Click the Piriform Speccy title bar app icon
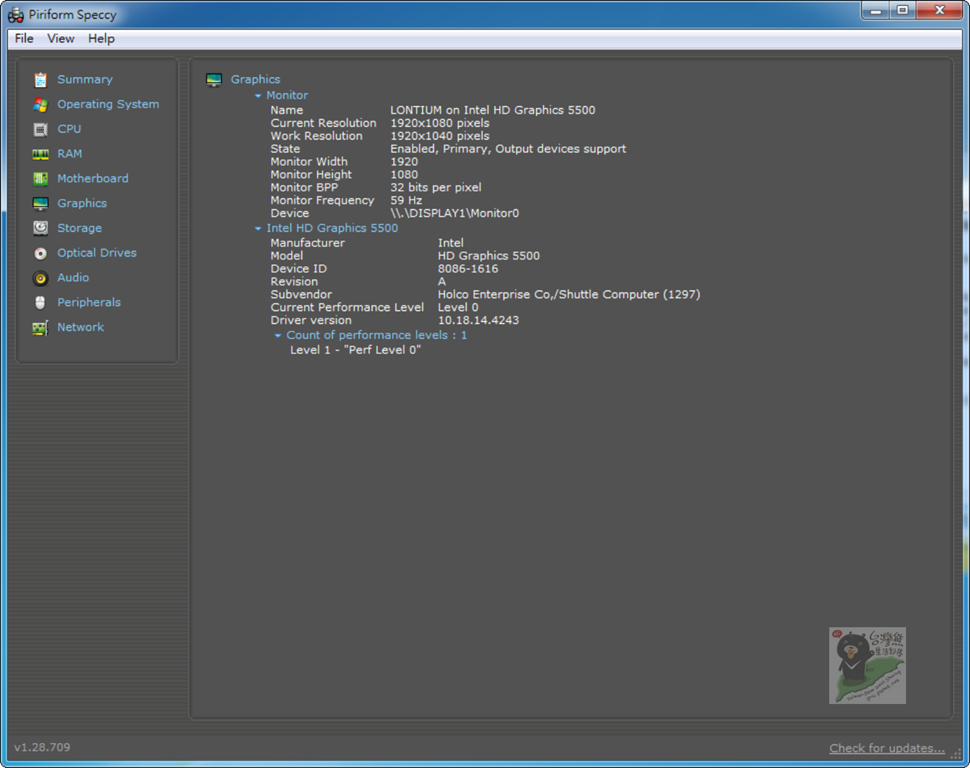970x768 pixels. pyautogui.click(x=15, y=15)
